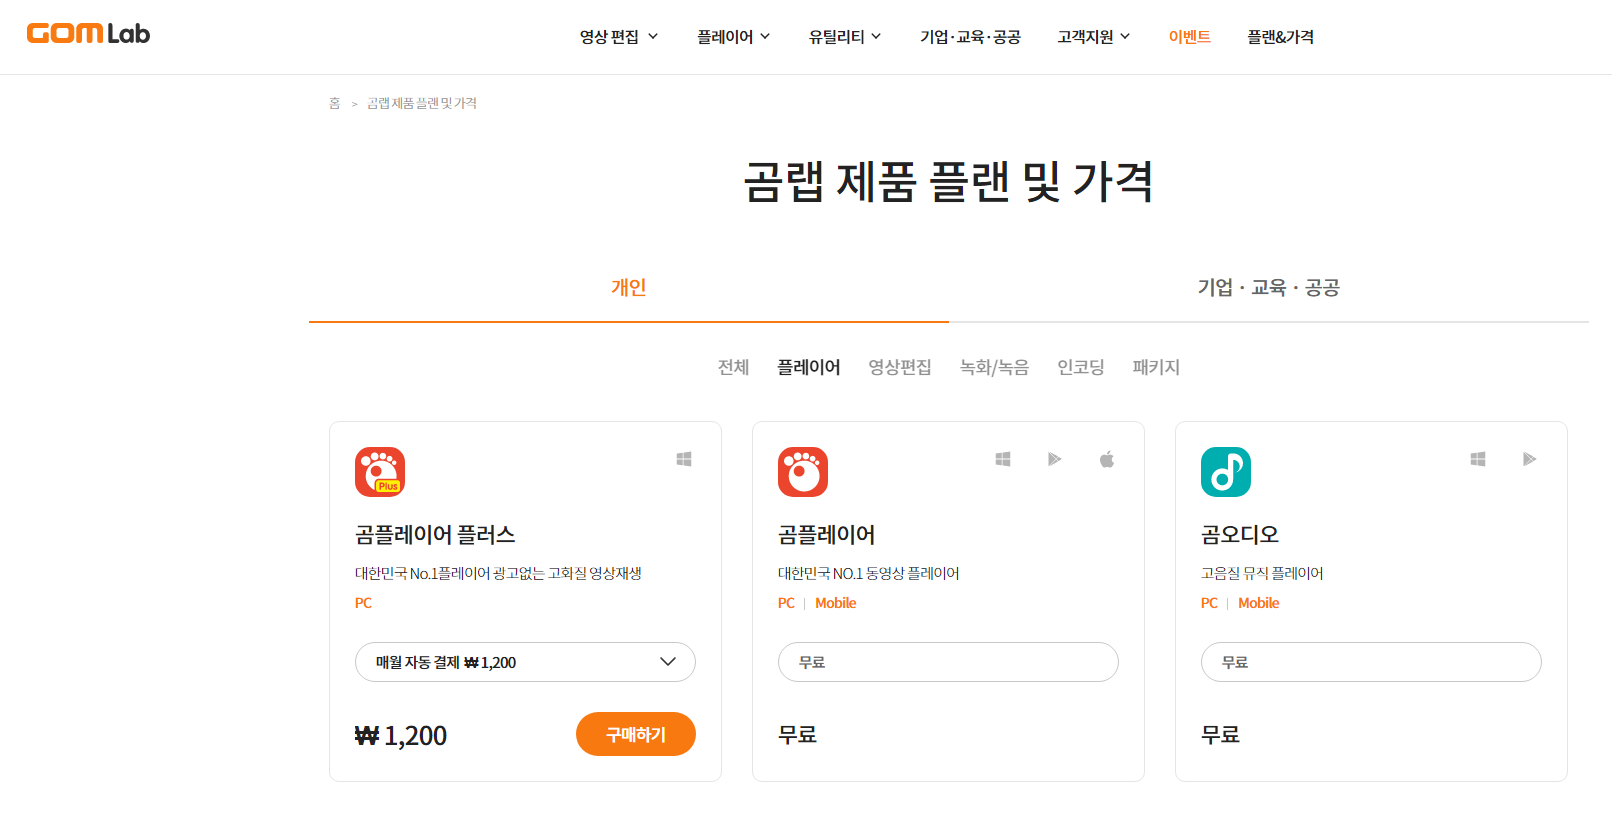Click the 곰오디오 music note icon
This screenshot has height=823, width=1612.
click(1226, 472)
